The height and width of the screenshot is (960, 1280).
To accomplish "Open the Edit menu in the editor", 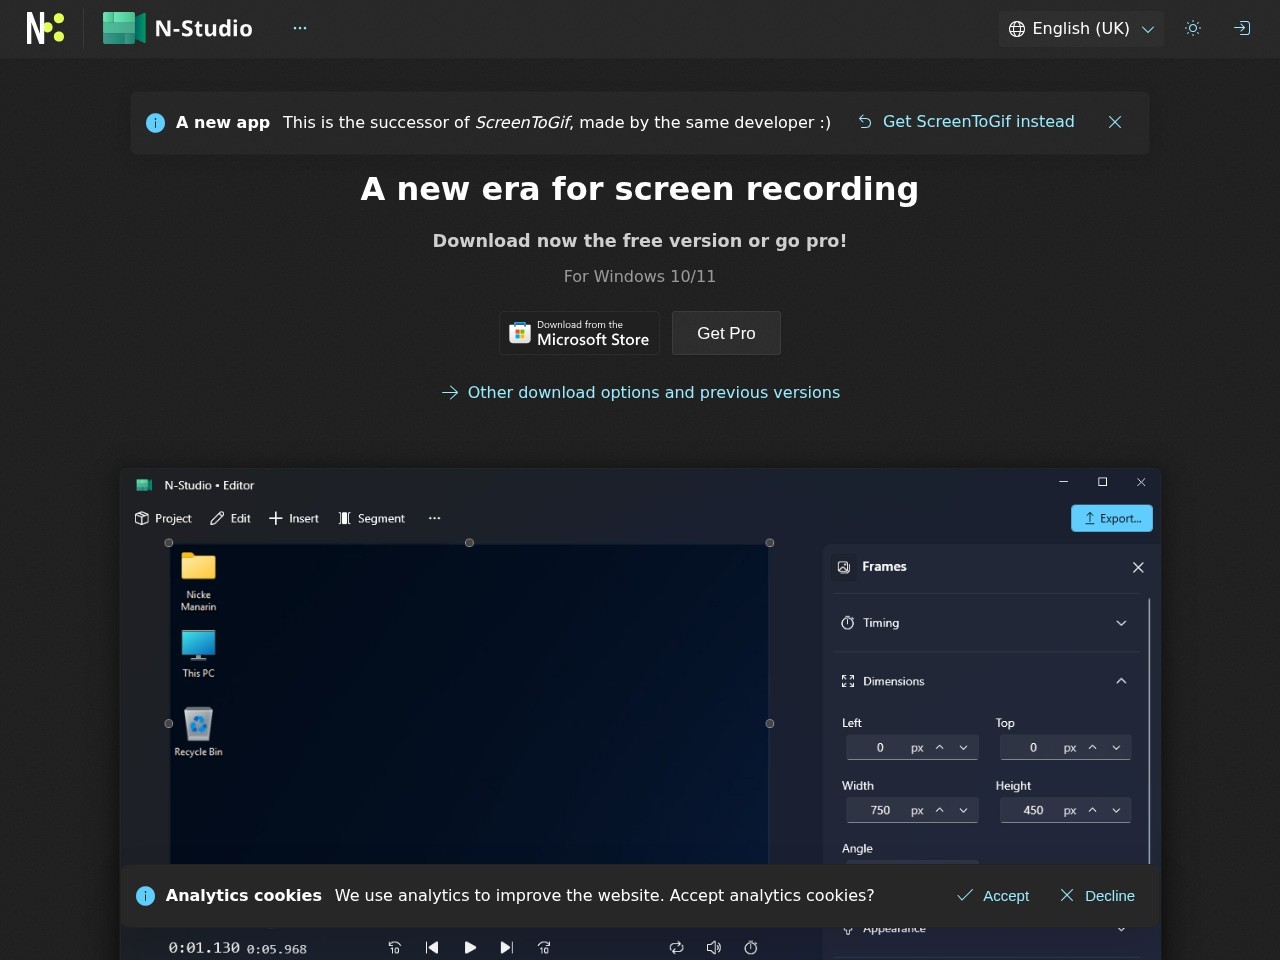I will click(x=230, y=518).
